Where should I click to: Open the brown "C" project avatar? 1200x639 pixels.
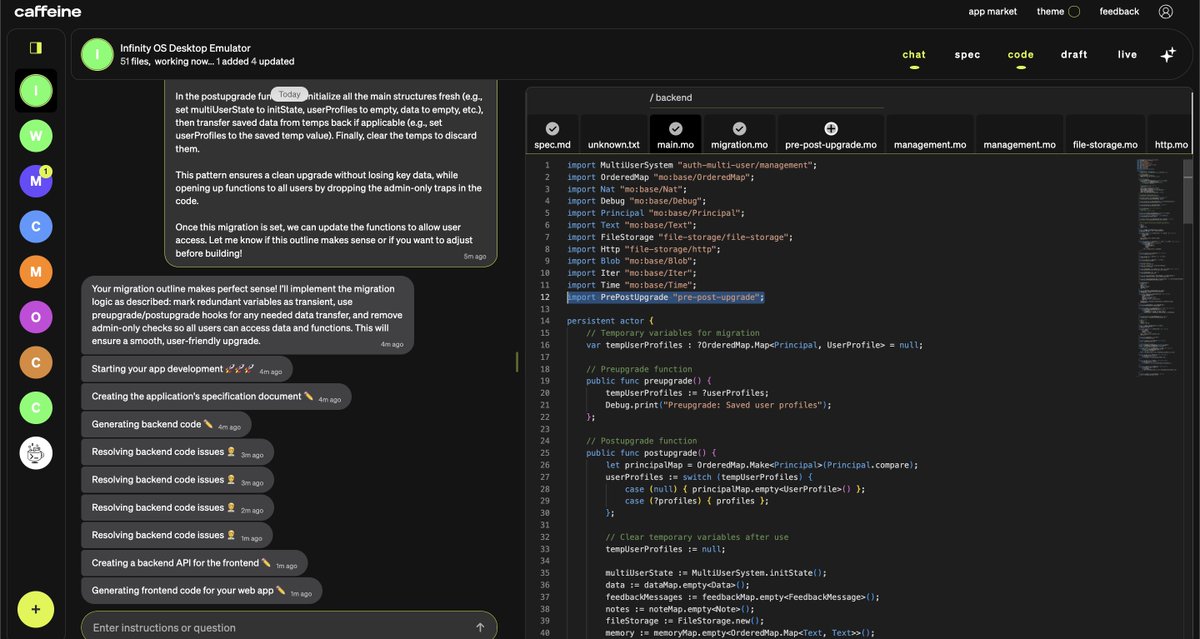click(x=36, y=362)
